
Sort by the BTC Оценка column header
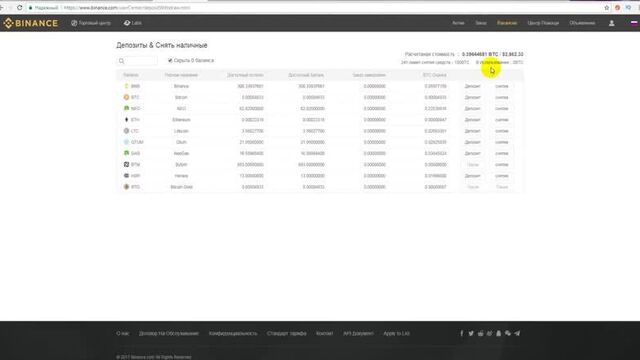click(x=435, y=75)
